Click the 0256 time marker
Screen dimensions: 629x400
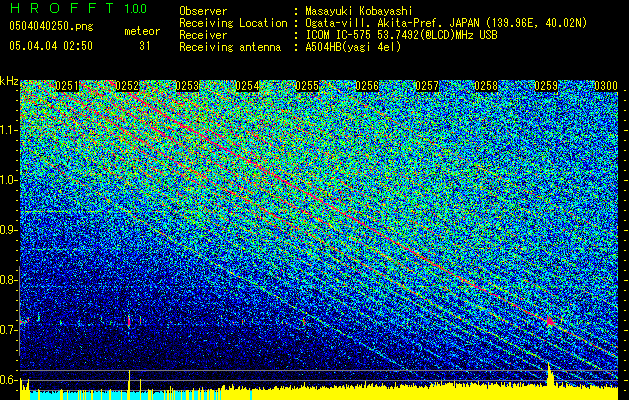pos(367,86)
